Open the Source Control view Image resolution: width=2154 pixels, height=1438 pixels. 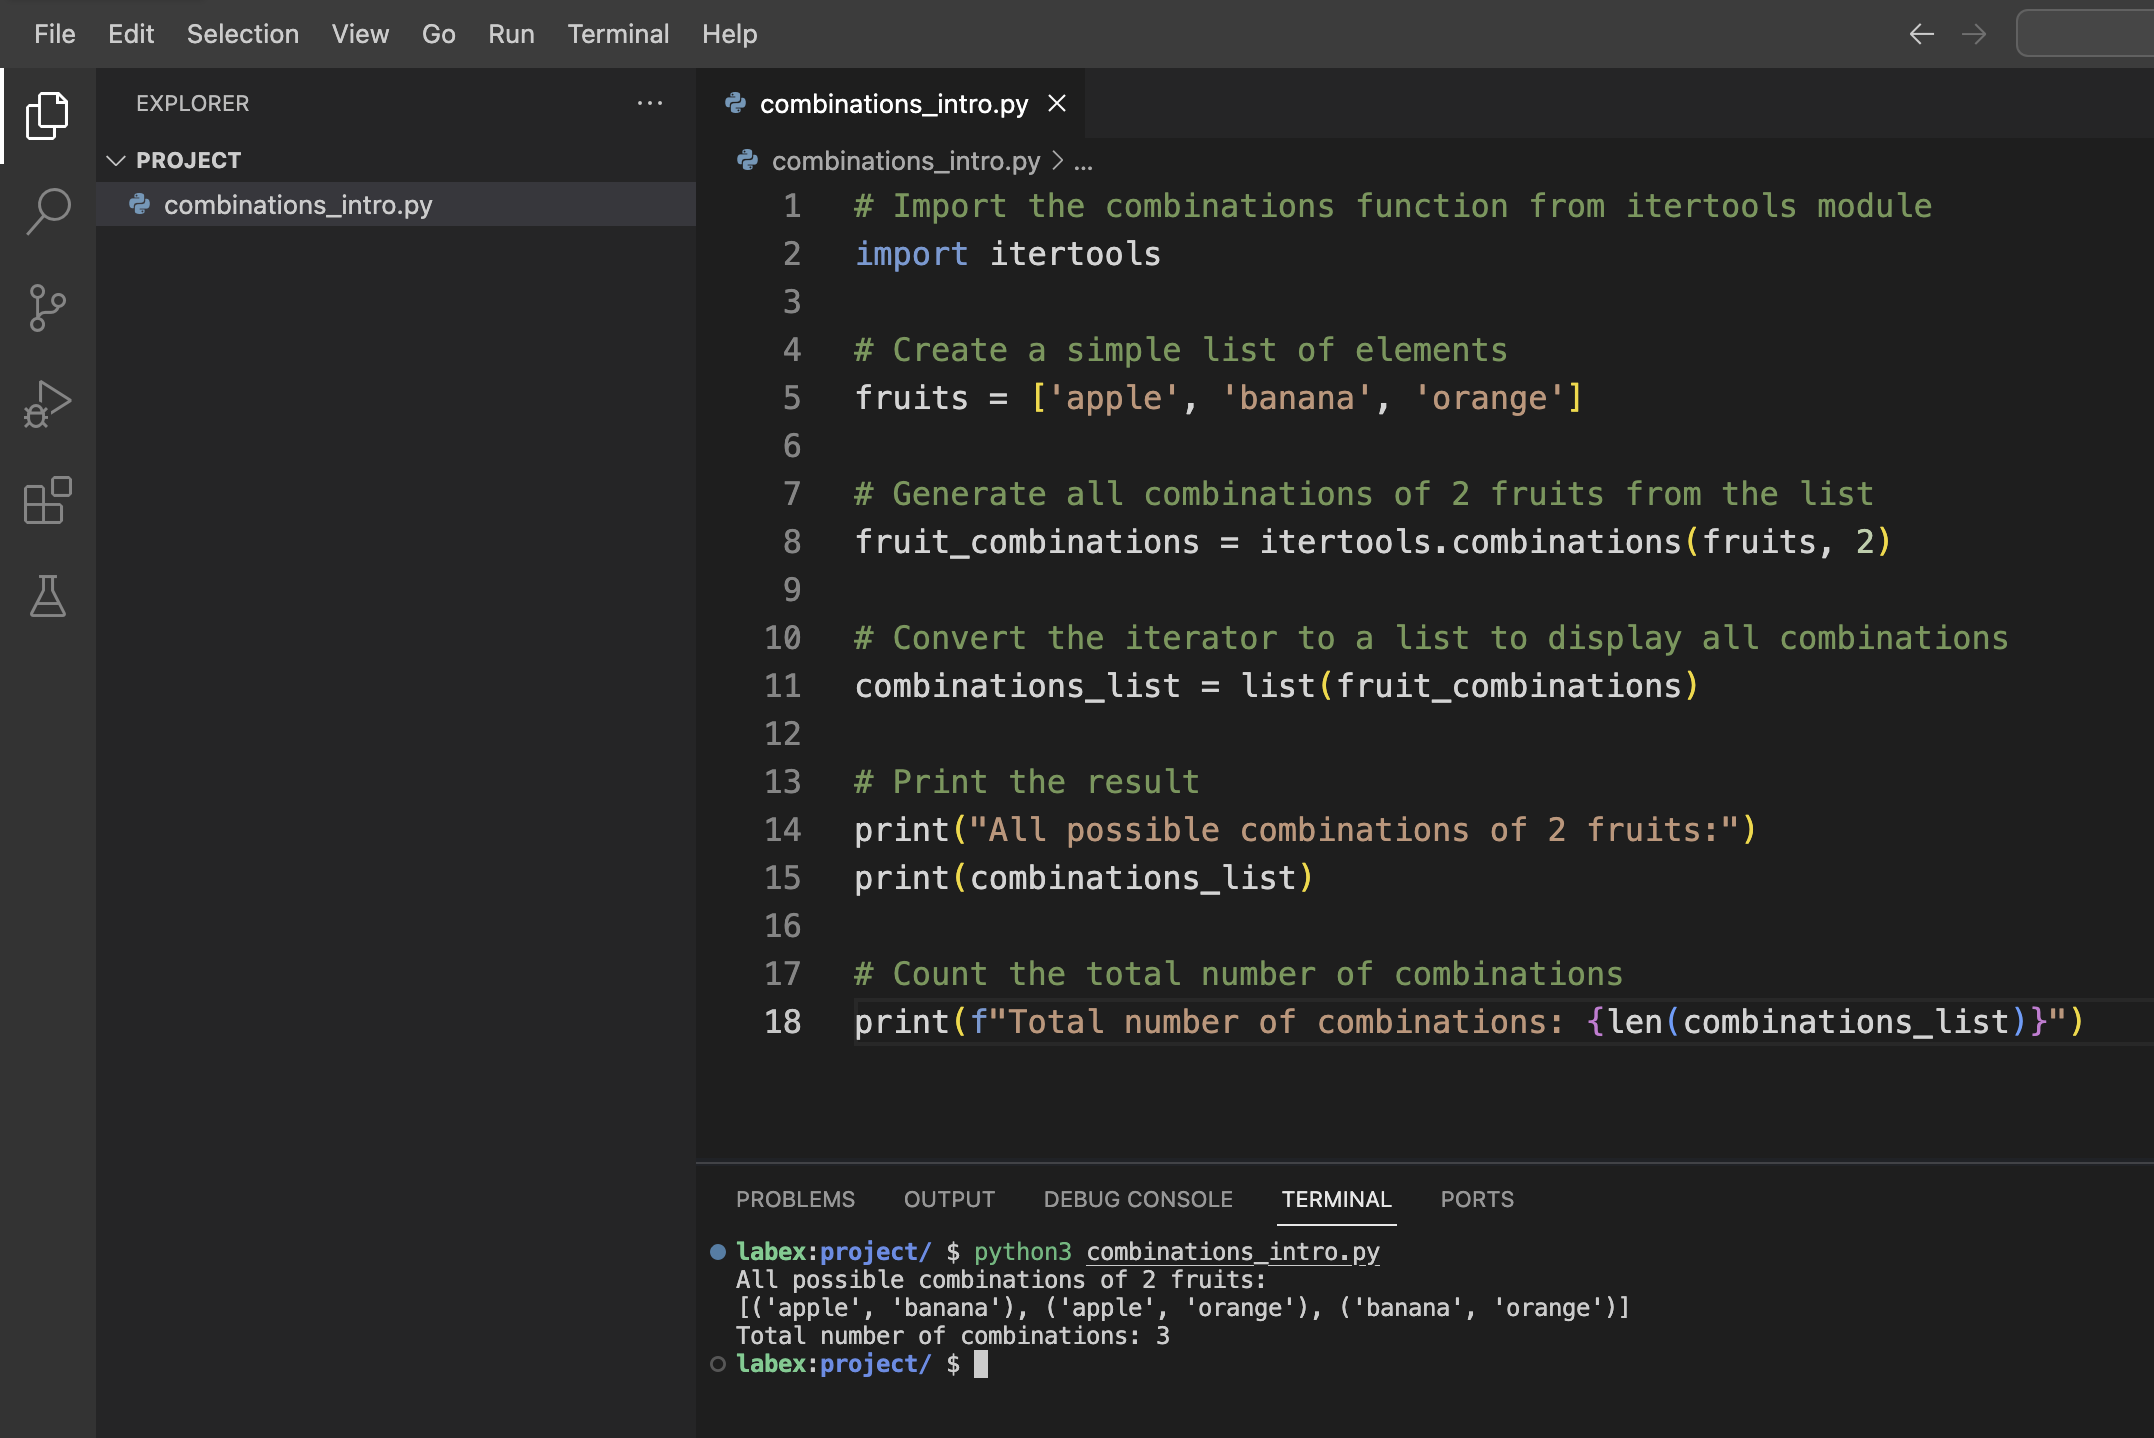(47, 308)
